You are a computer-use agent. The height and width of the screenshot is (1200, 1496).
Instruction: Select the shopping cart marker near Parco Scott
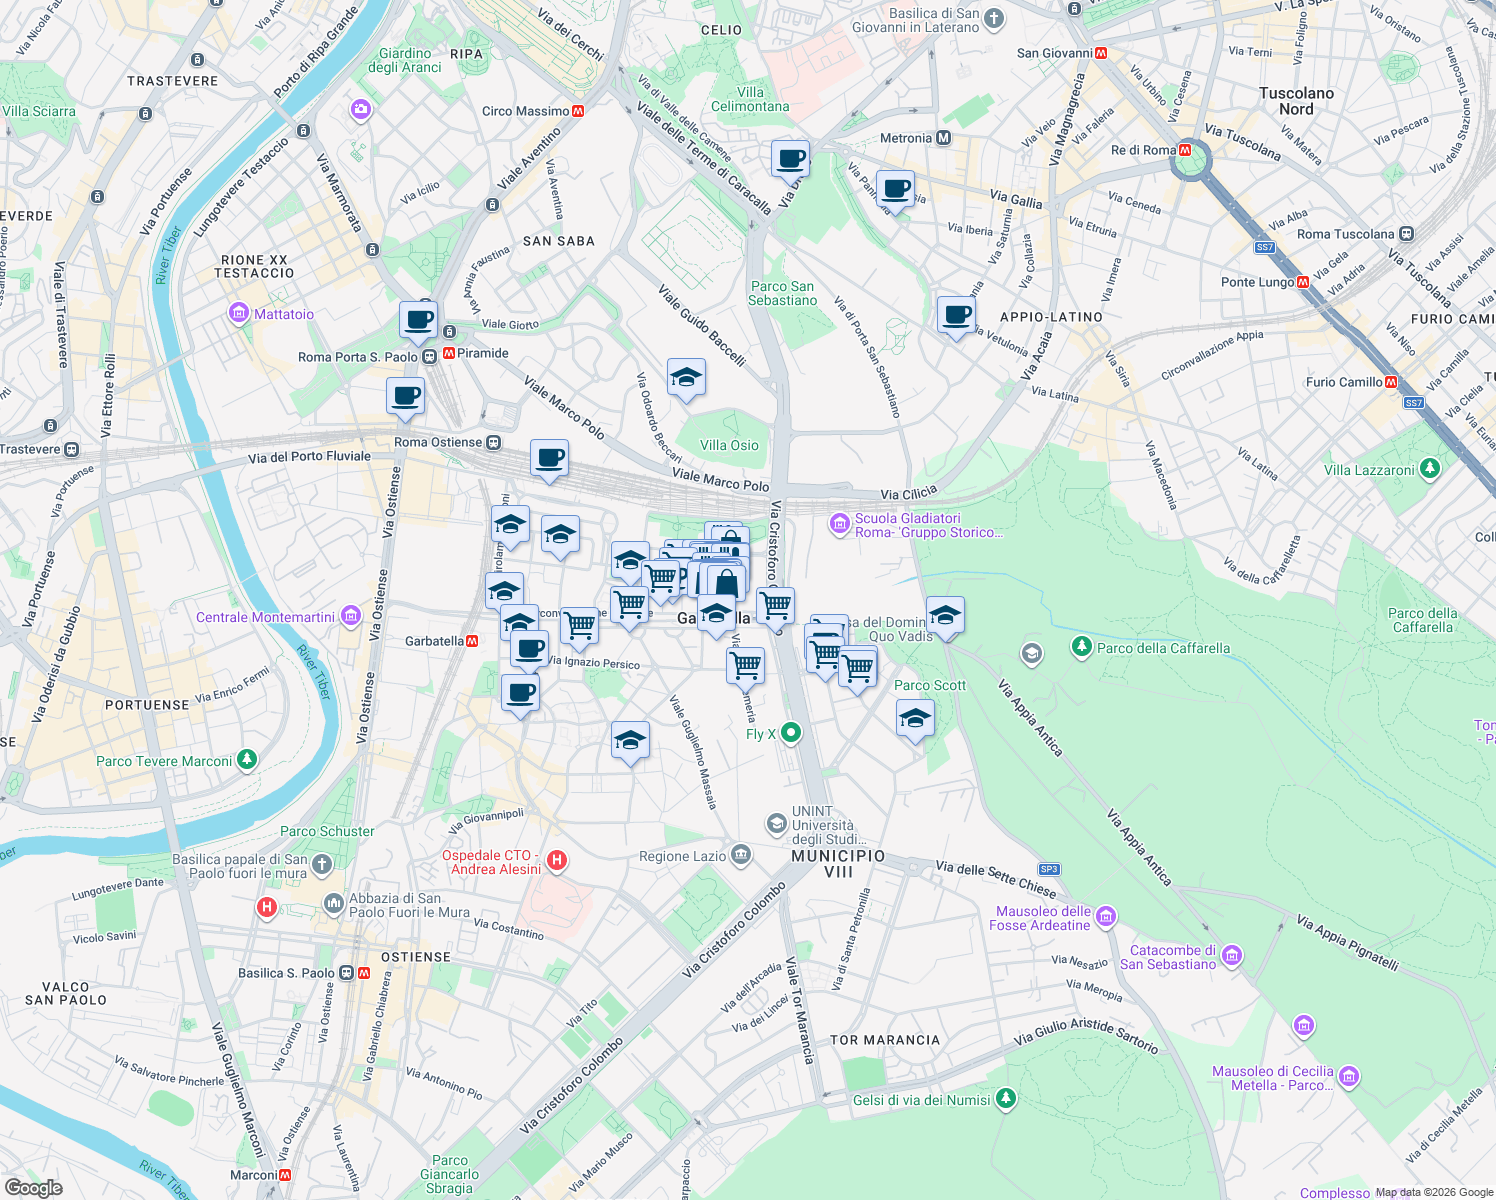(858, 665)
